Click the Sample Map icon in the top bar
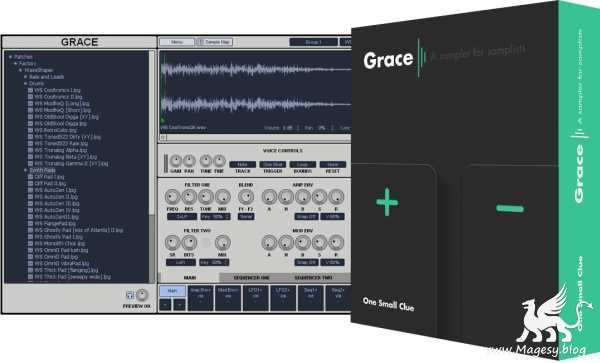 pos(199,42)
